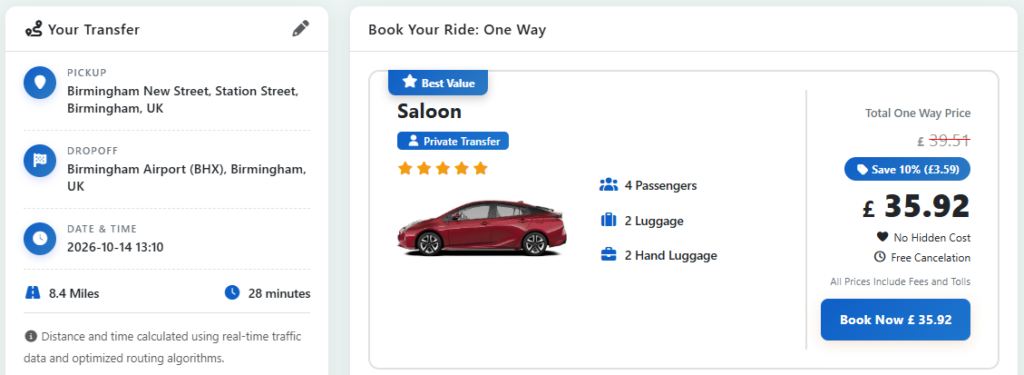This screenshot has width=1024, height=375.
Task: Click the dropoff checkered flag icon
Action: click(x=40, y=161)
